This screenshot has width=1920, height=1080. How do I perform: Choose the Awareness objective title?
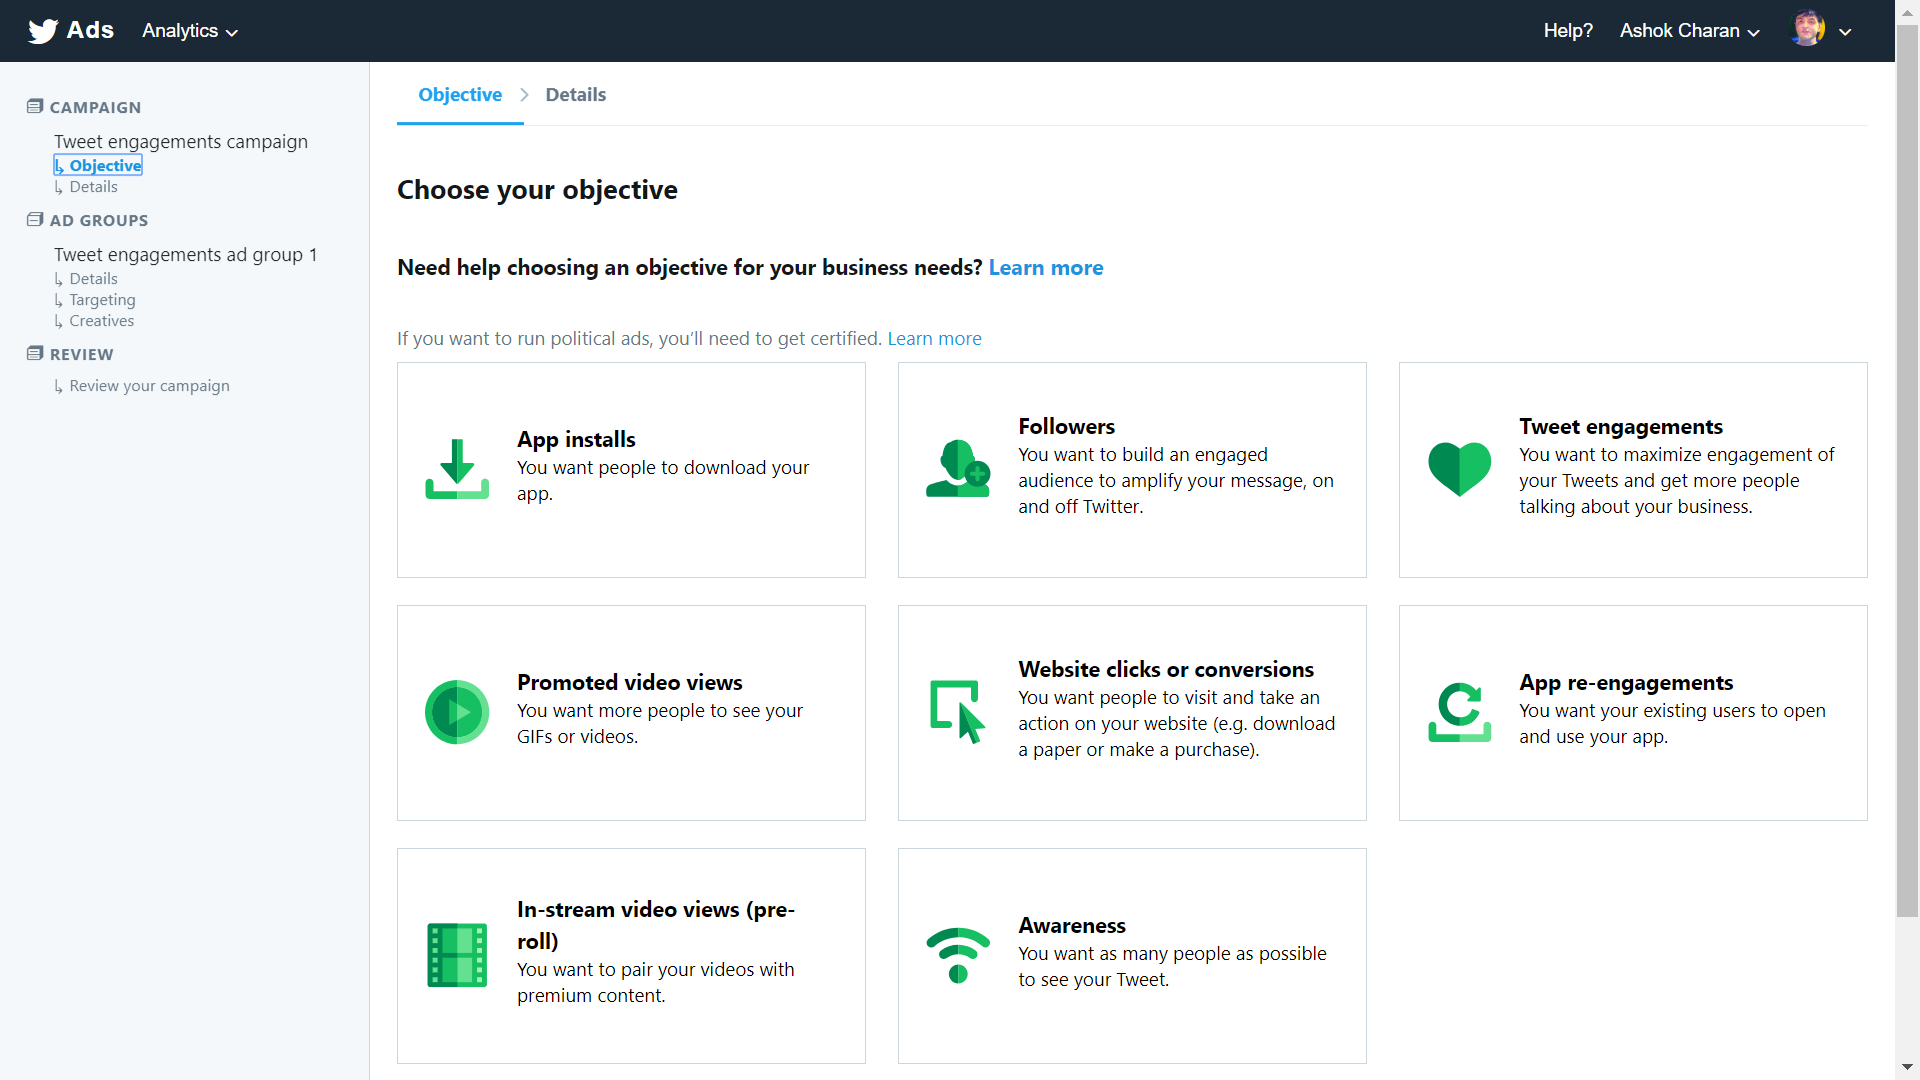[1072, 925]
